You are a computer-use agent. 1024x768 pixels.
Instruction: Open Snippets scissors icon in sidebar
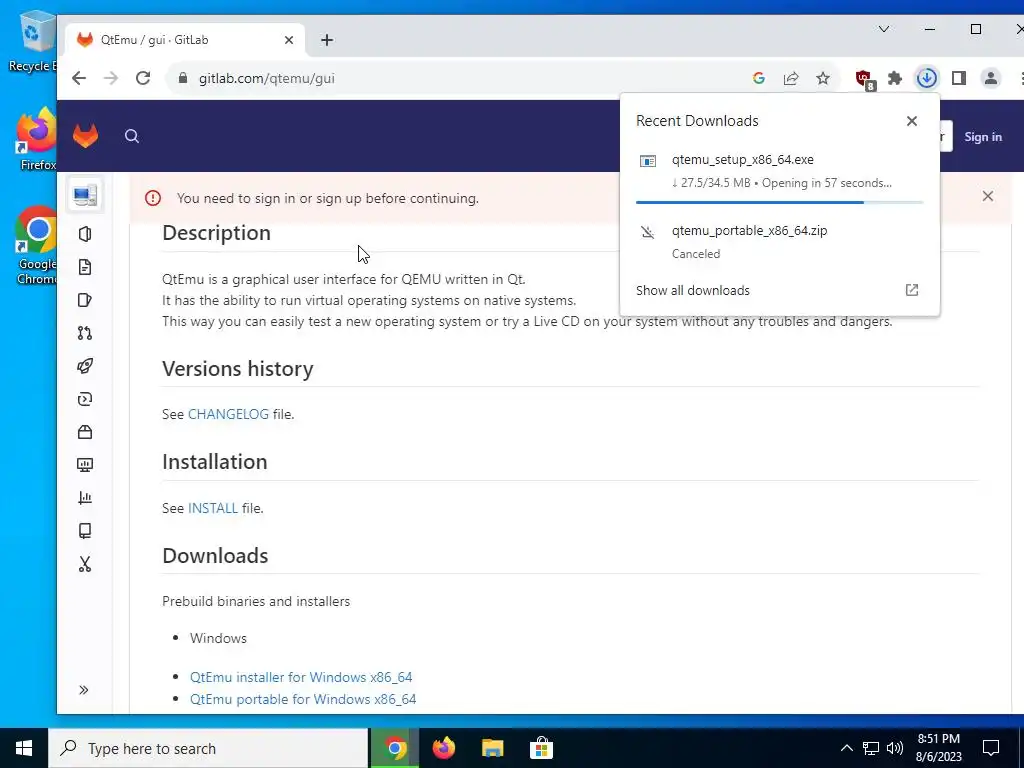tap(85, 564)
